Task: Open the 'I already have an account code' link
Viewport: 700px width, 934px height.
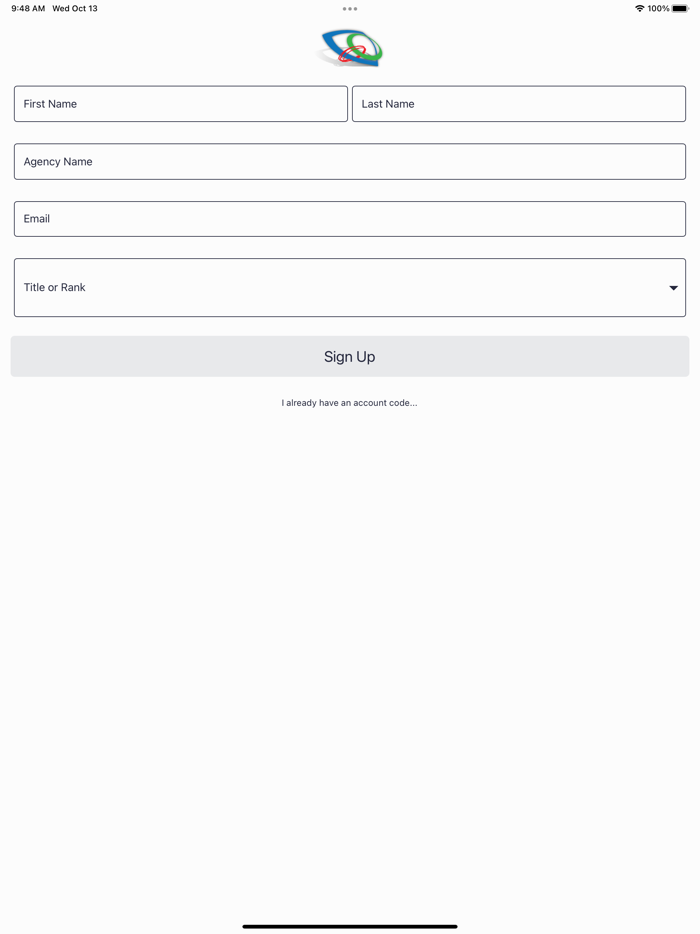Action: pos(350,403)
